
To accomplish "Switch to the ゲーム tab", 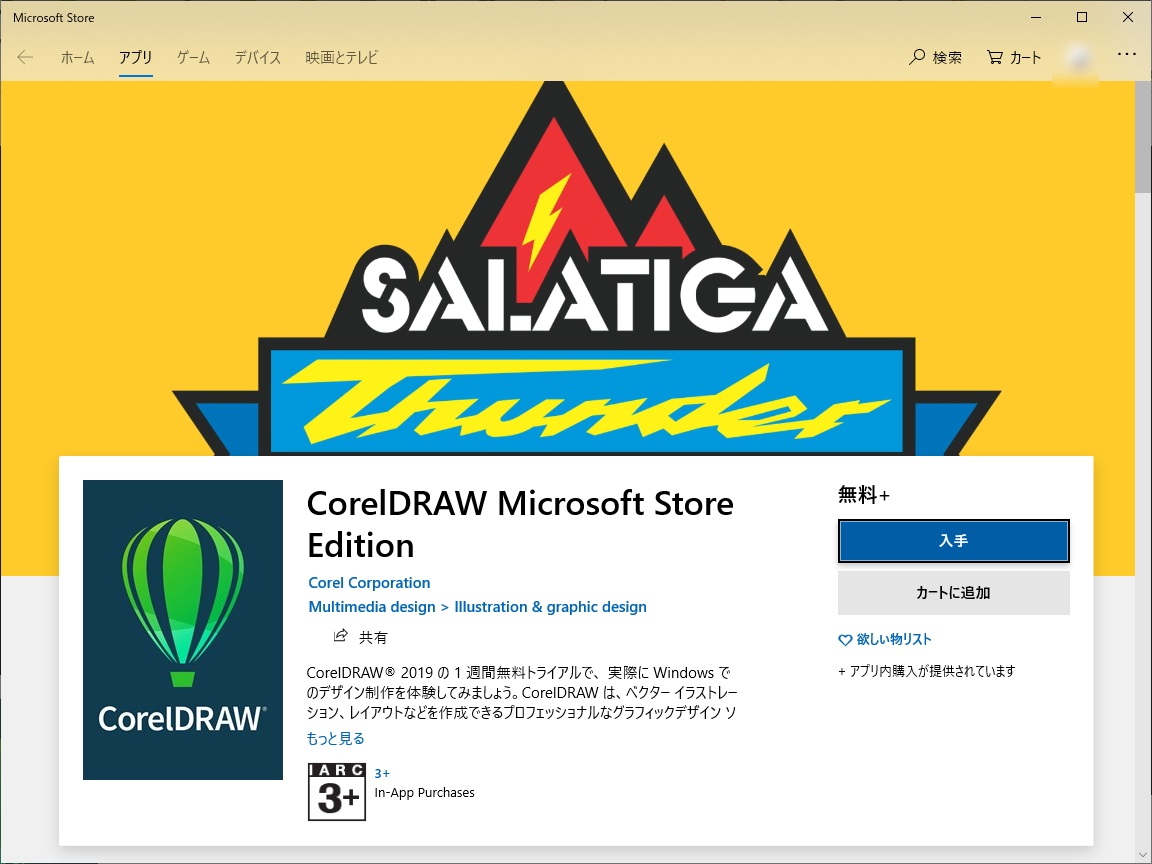I will (192, 58).
